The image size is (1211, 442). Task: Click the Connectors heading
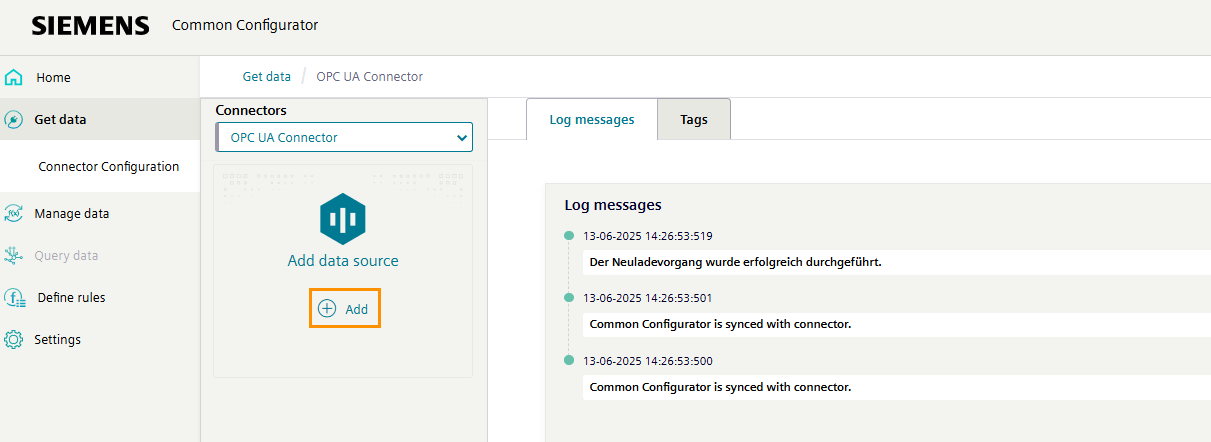click(251, 110)
